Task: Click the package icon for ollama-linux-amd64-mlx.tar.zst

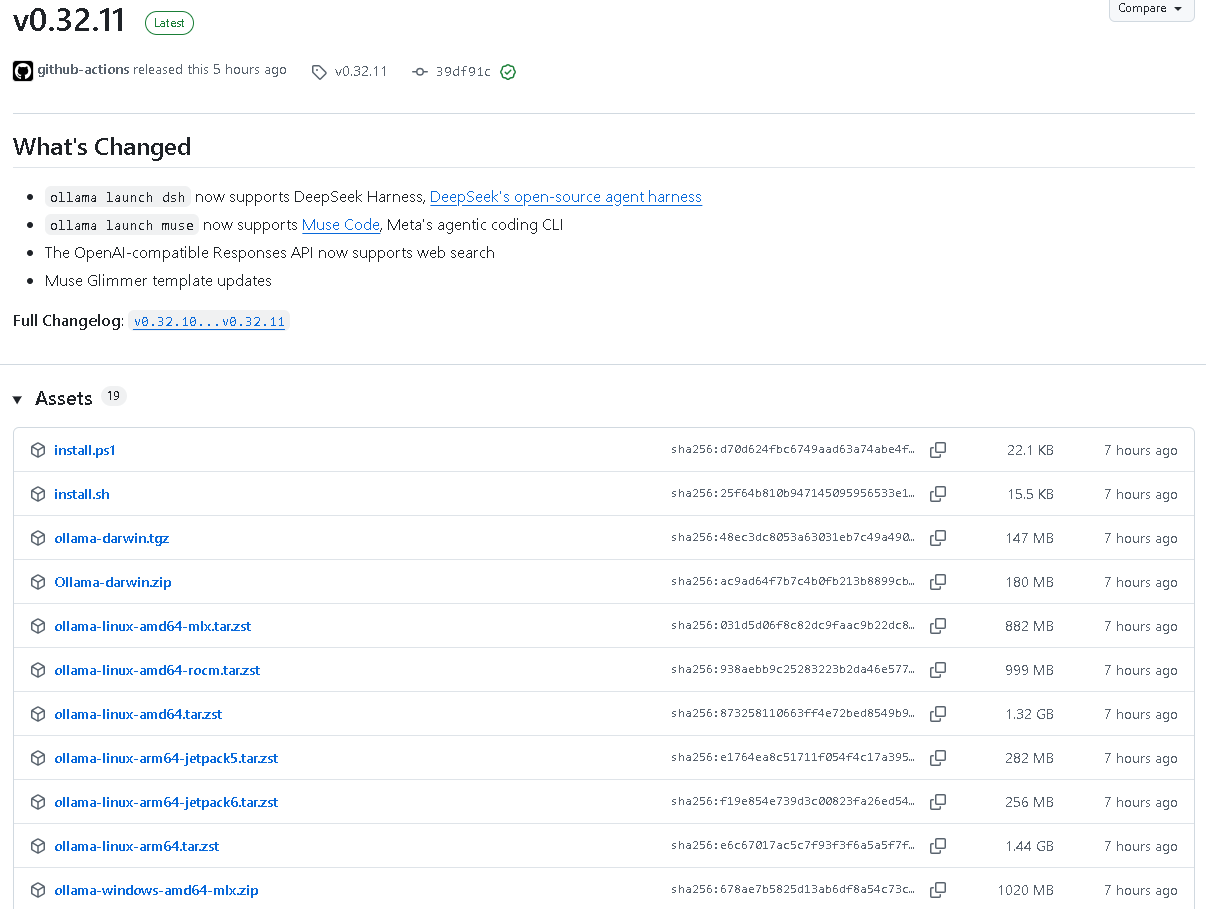Action: click(38, 626)
